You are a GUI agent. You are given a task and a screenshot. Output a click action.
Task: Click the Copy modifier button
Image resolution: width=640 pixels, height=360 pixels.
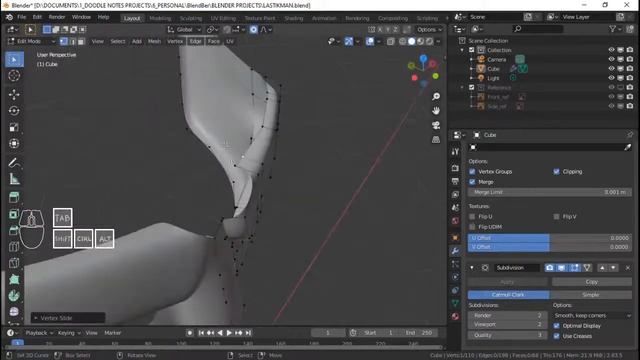coord(592,282)
